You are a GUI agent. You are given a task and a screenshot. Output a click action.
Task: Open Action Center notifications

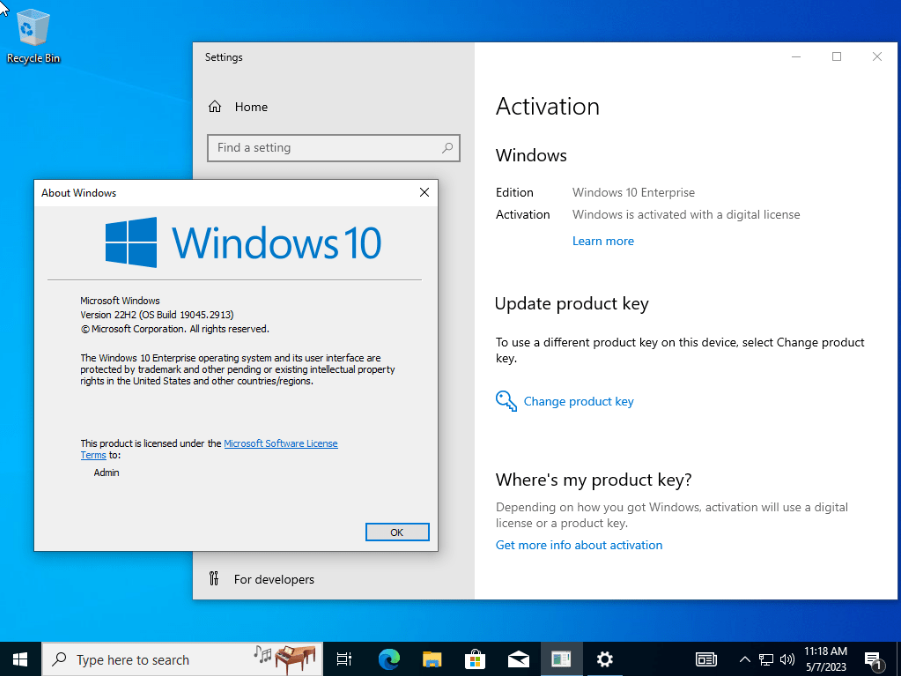[873, 660]
